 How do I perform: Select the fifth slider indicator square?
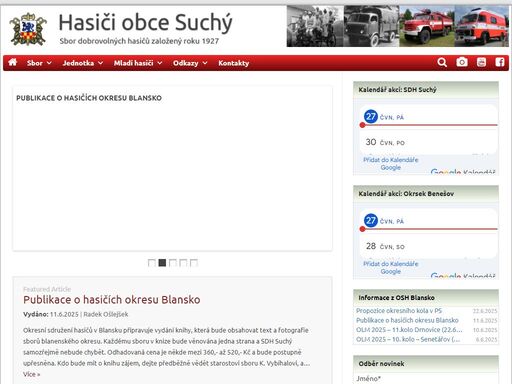tap(194, 263)
